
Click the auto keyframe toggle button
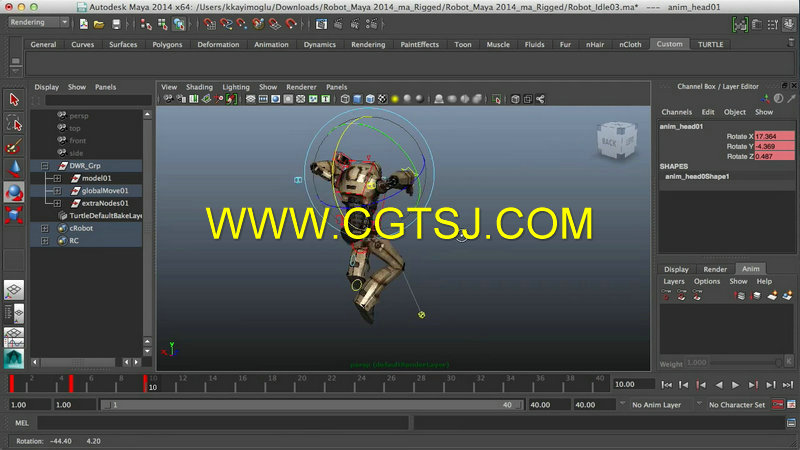[778, 405]
